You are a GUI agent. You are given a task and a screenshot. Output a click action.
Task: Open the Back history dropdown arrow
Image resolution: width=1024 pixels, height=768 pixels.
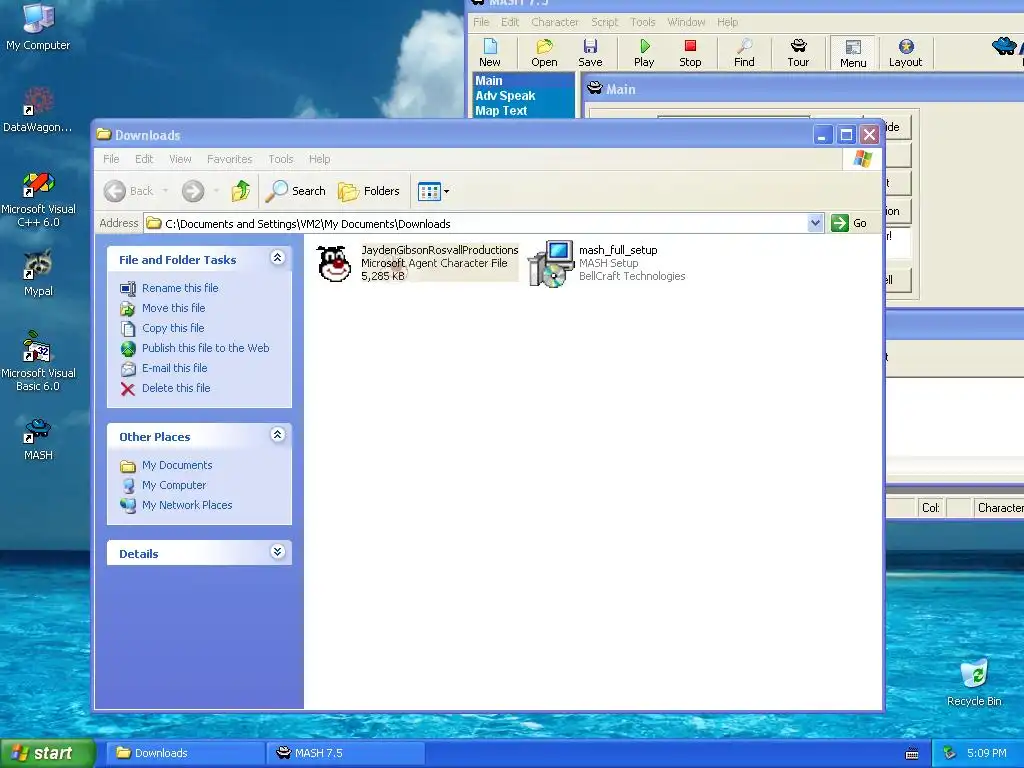[165, 191]
